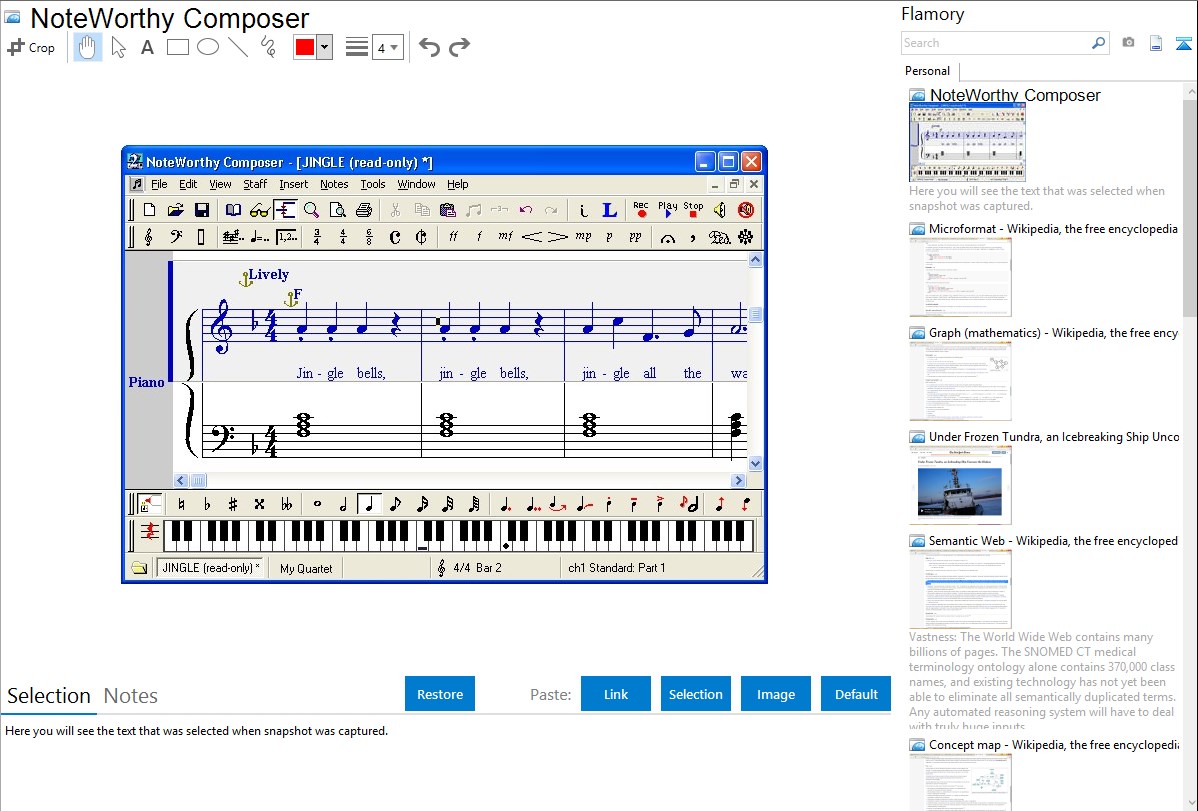Toggle the arrow pointer selection tool
This screenshot has width=1198, height=811.
click(x=118, y=47)
